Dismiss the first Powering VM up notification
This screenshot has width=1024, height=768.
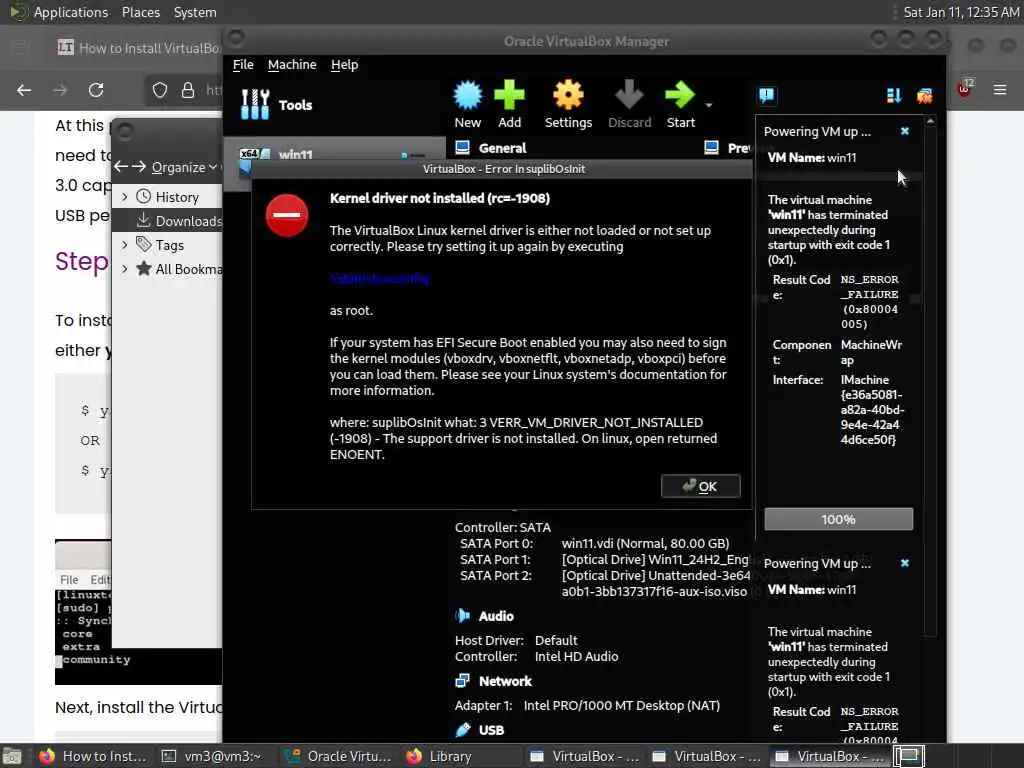(904, 131)
